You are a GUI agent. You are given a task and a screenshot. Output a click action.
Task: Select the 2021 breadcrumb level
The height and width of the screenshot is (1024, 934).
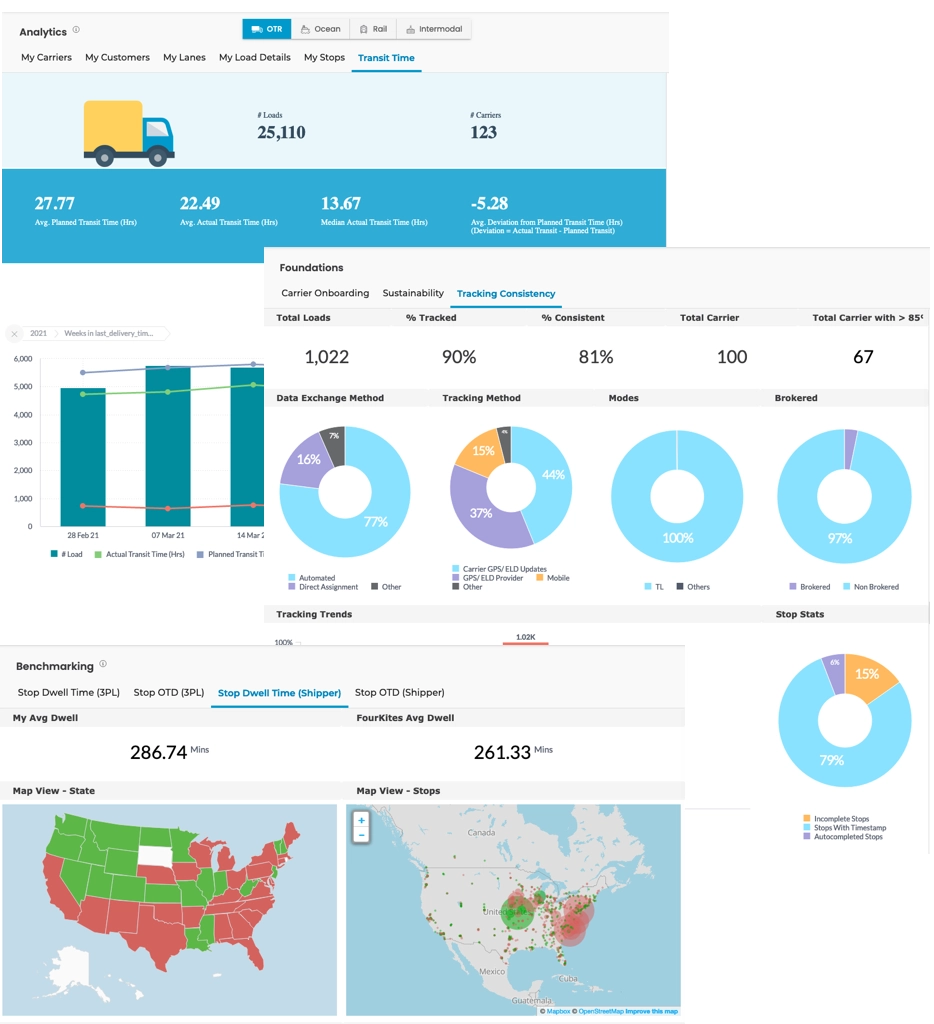coord(38,333)
